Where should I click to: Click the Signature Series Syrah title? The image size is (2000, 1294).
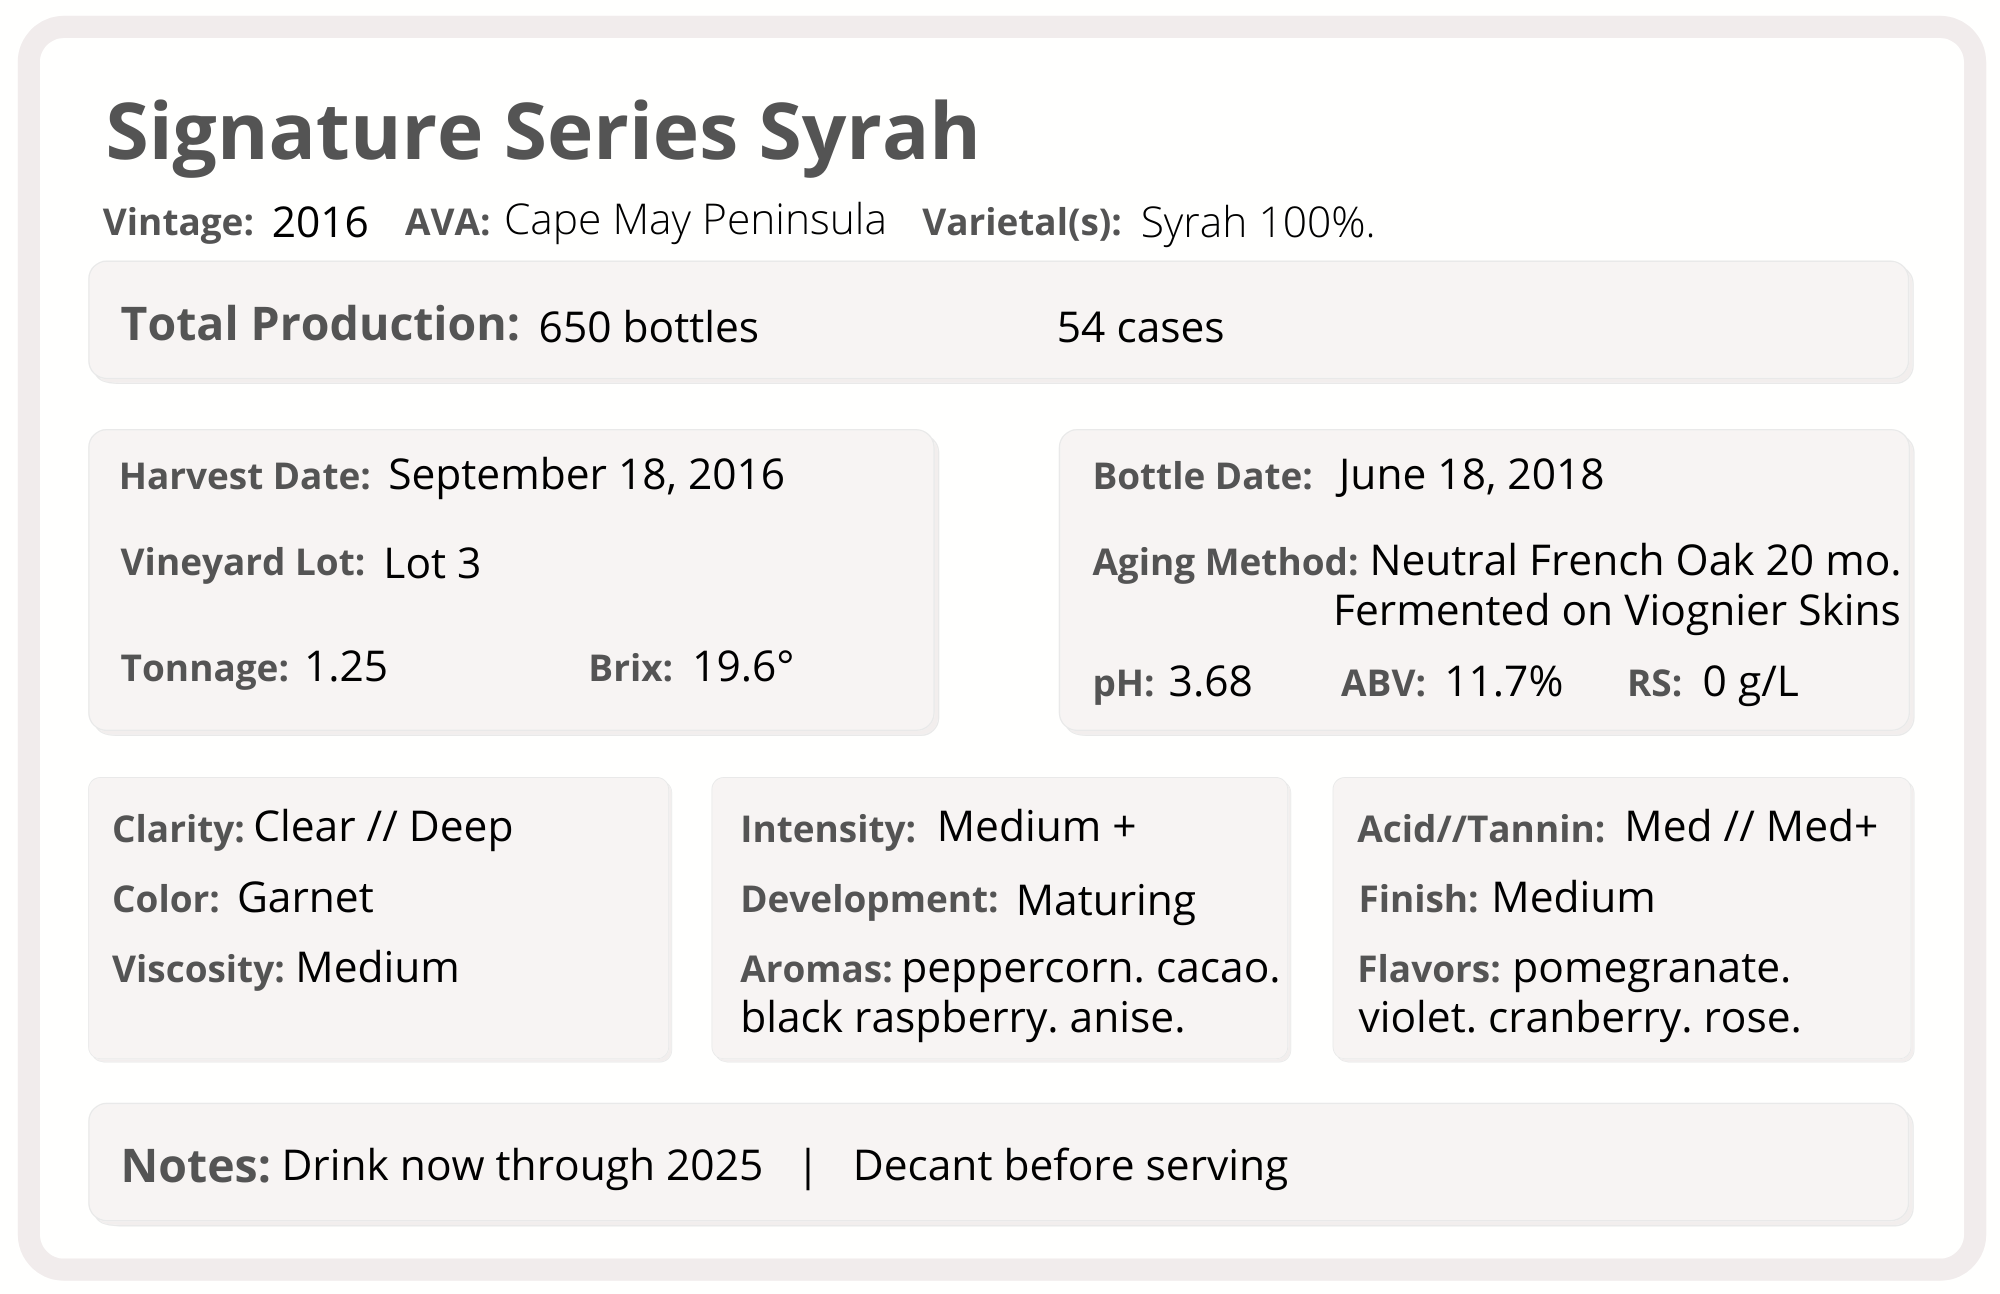click(x=542, y=133)
